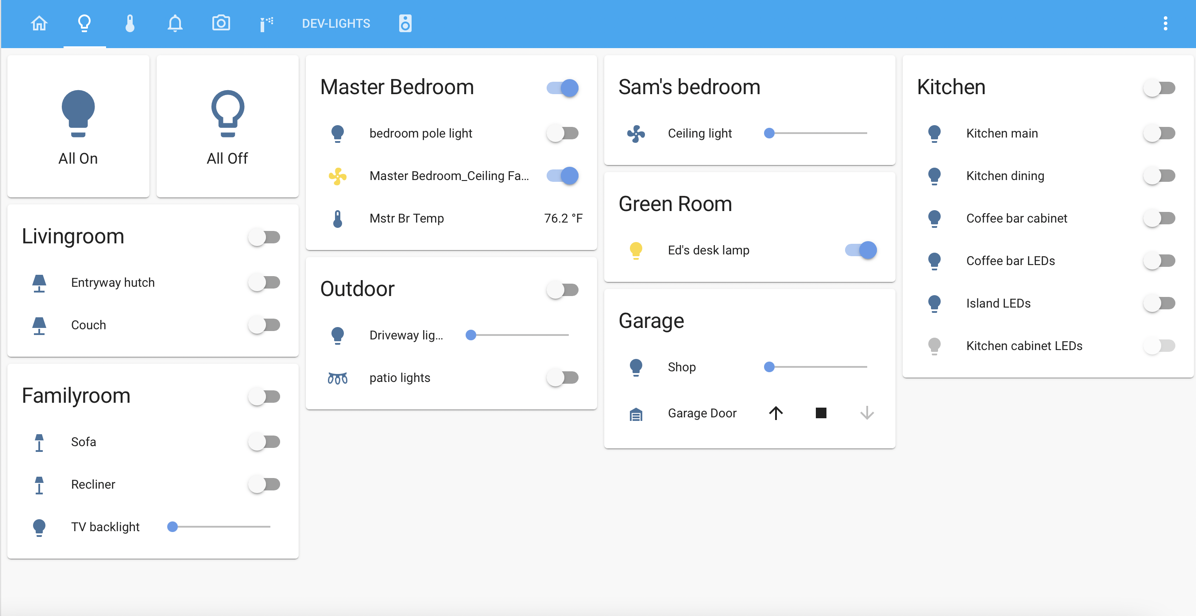Viewport: 1196px width, 616px height.
Task: Open the speaker media tab icon
Action: point(405,23)
